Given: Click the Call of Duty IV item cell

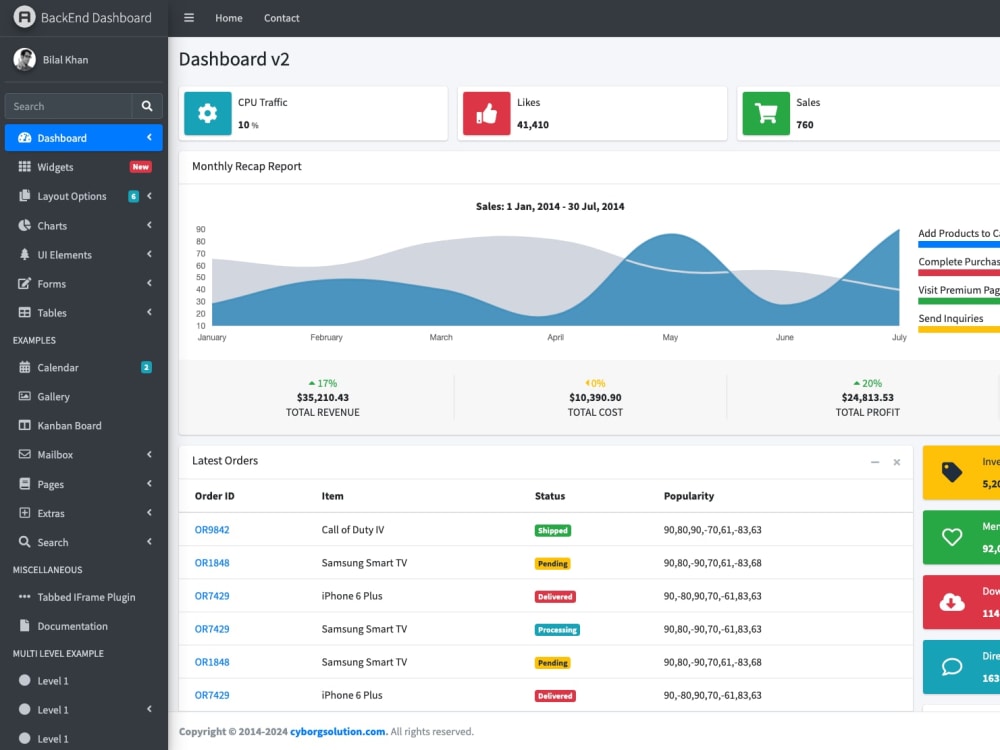Looking at the screenshot, I should pyautogui.click(x=353, y=530).
